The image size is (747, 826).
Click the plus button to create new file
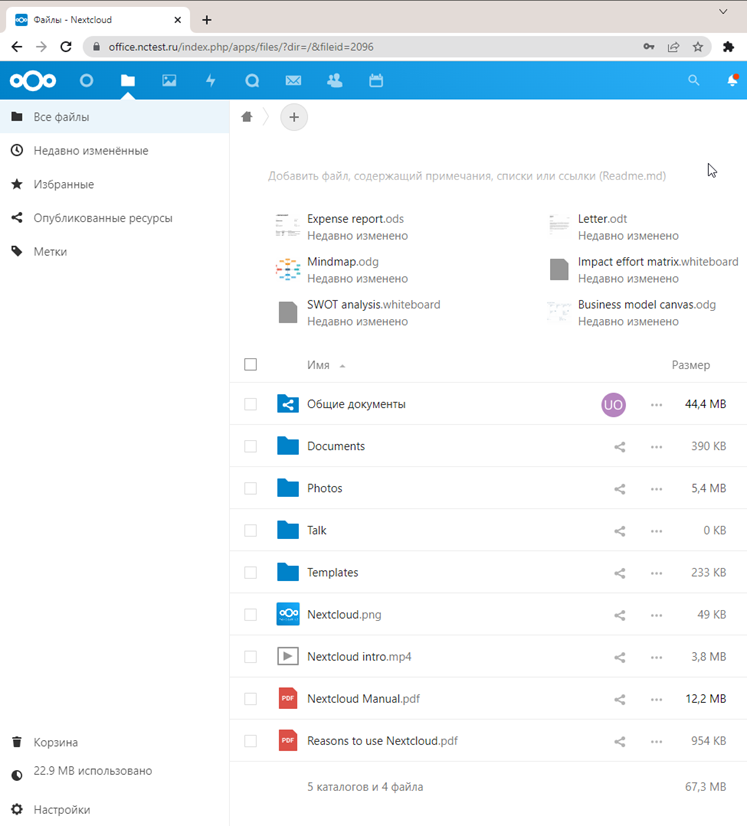294,117
